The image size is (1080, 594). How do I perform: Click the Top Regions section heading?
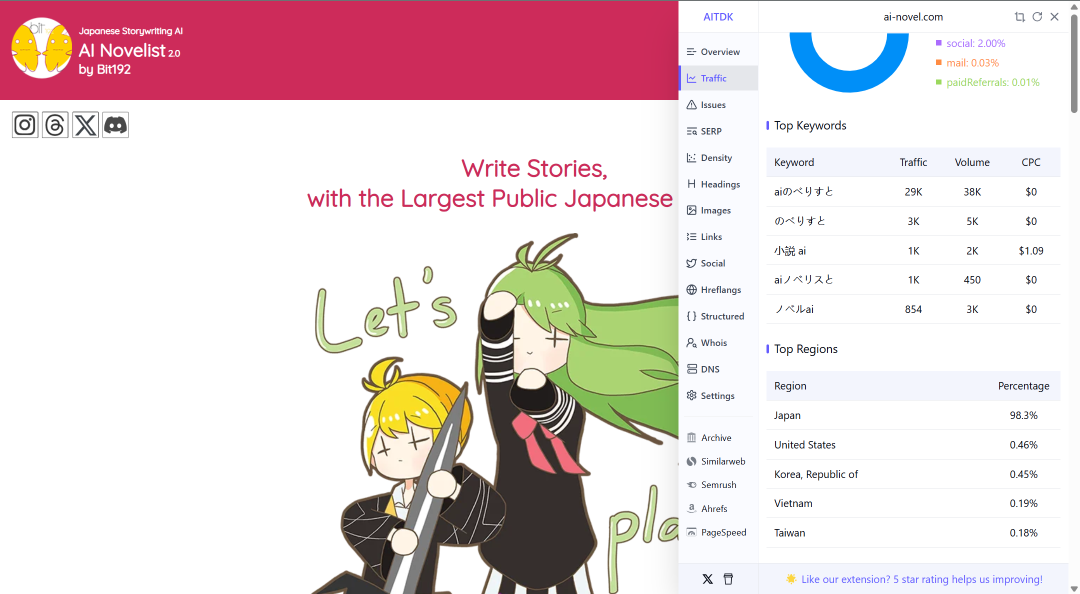(806, 349)
